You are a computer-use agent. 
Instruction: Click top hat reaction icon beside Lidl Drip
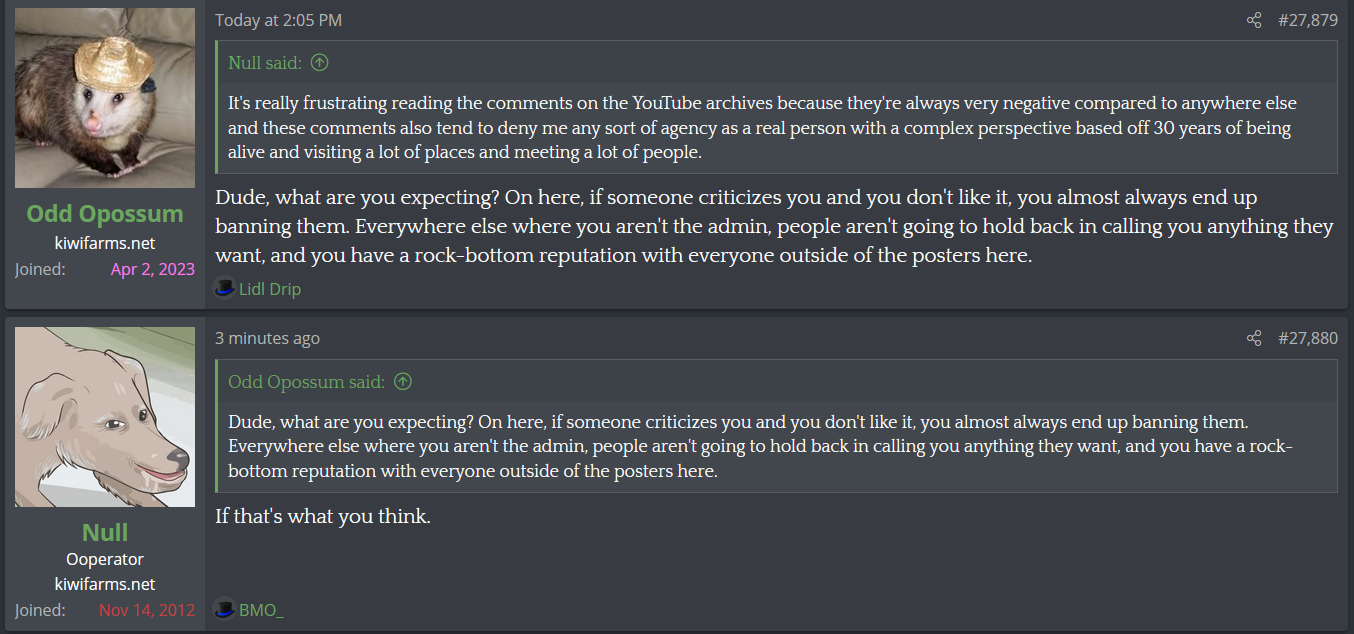click(x=224, y=289)
